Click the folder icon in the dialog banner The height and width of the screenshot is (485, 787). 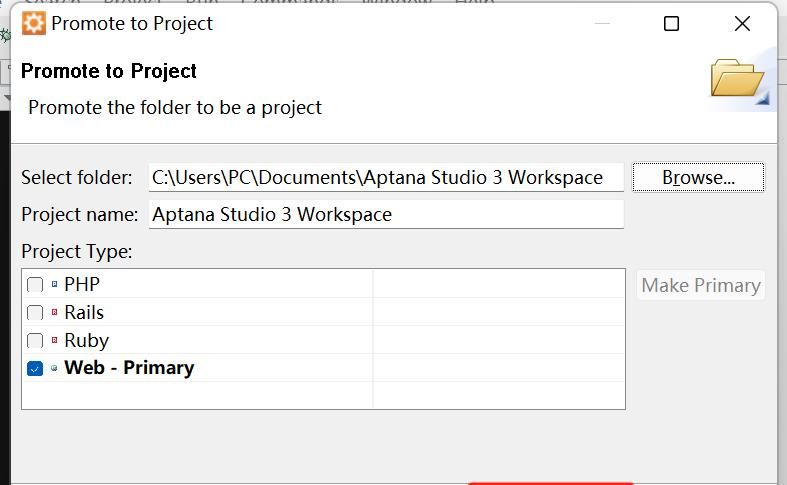click(x=737, y=78)
